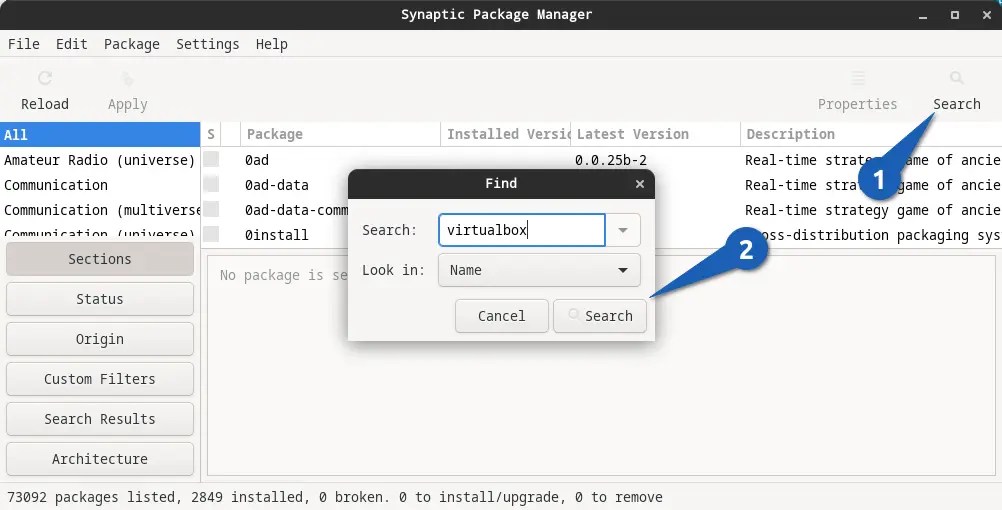Screen dimensions: 1002x510
Task: Click version 0.0.25b-2 cell
Action: [x=611, y=160]
